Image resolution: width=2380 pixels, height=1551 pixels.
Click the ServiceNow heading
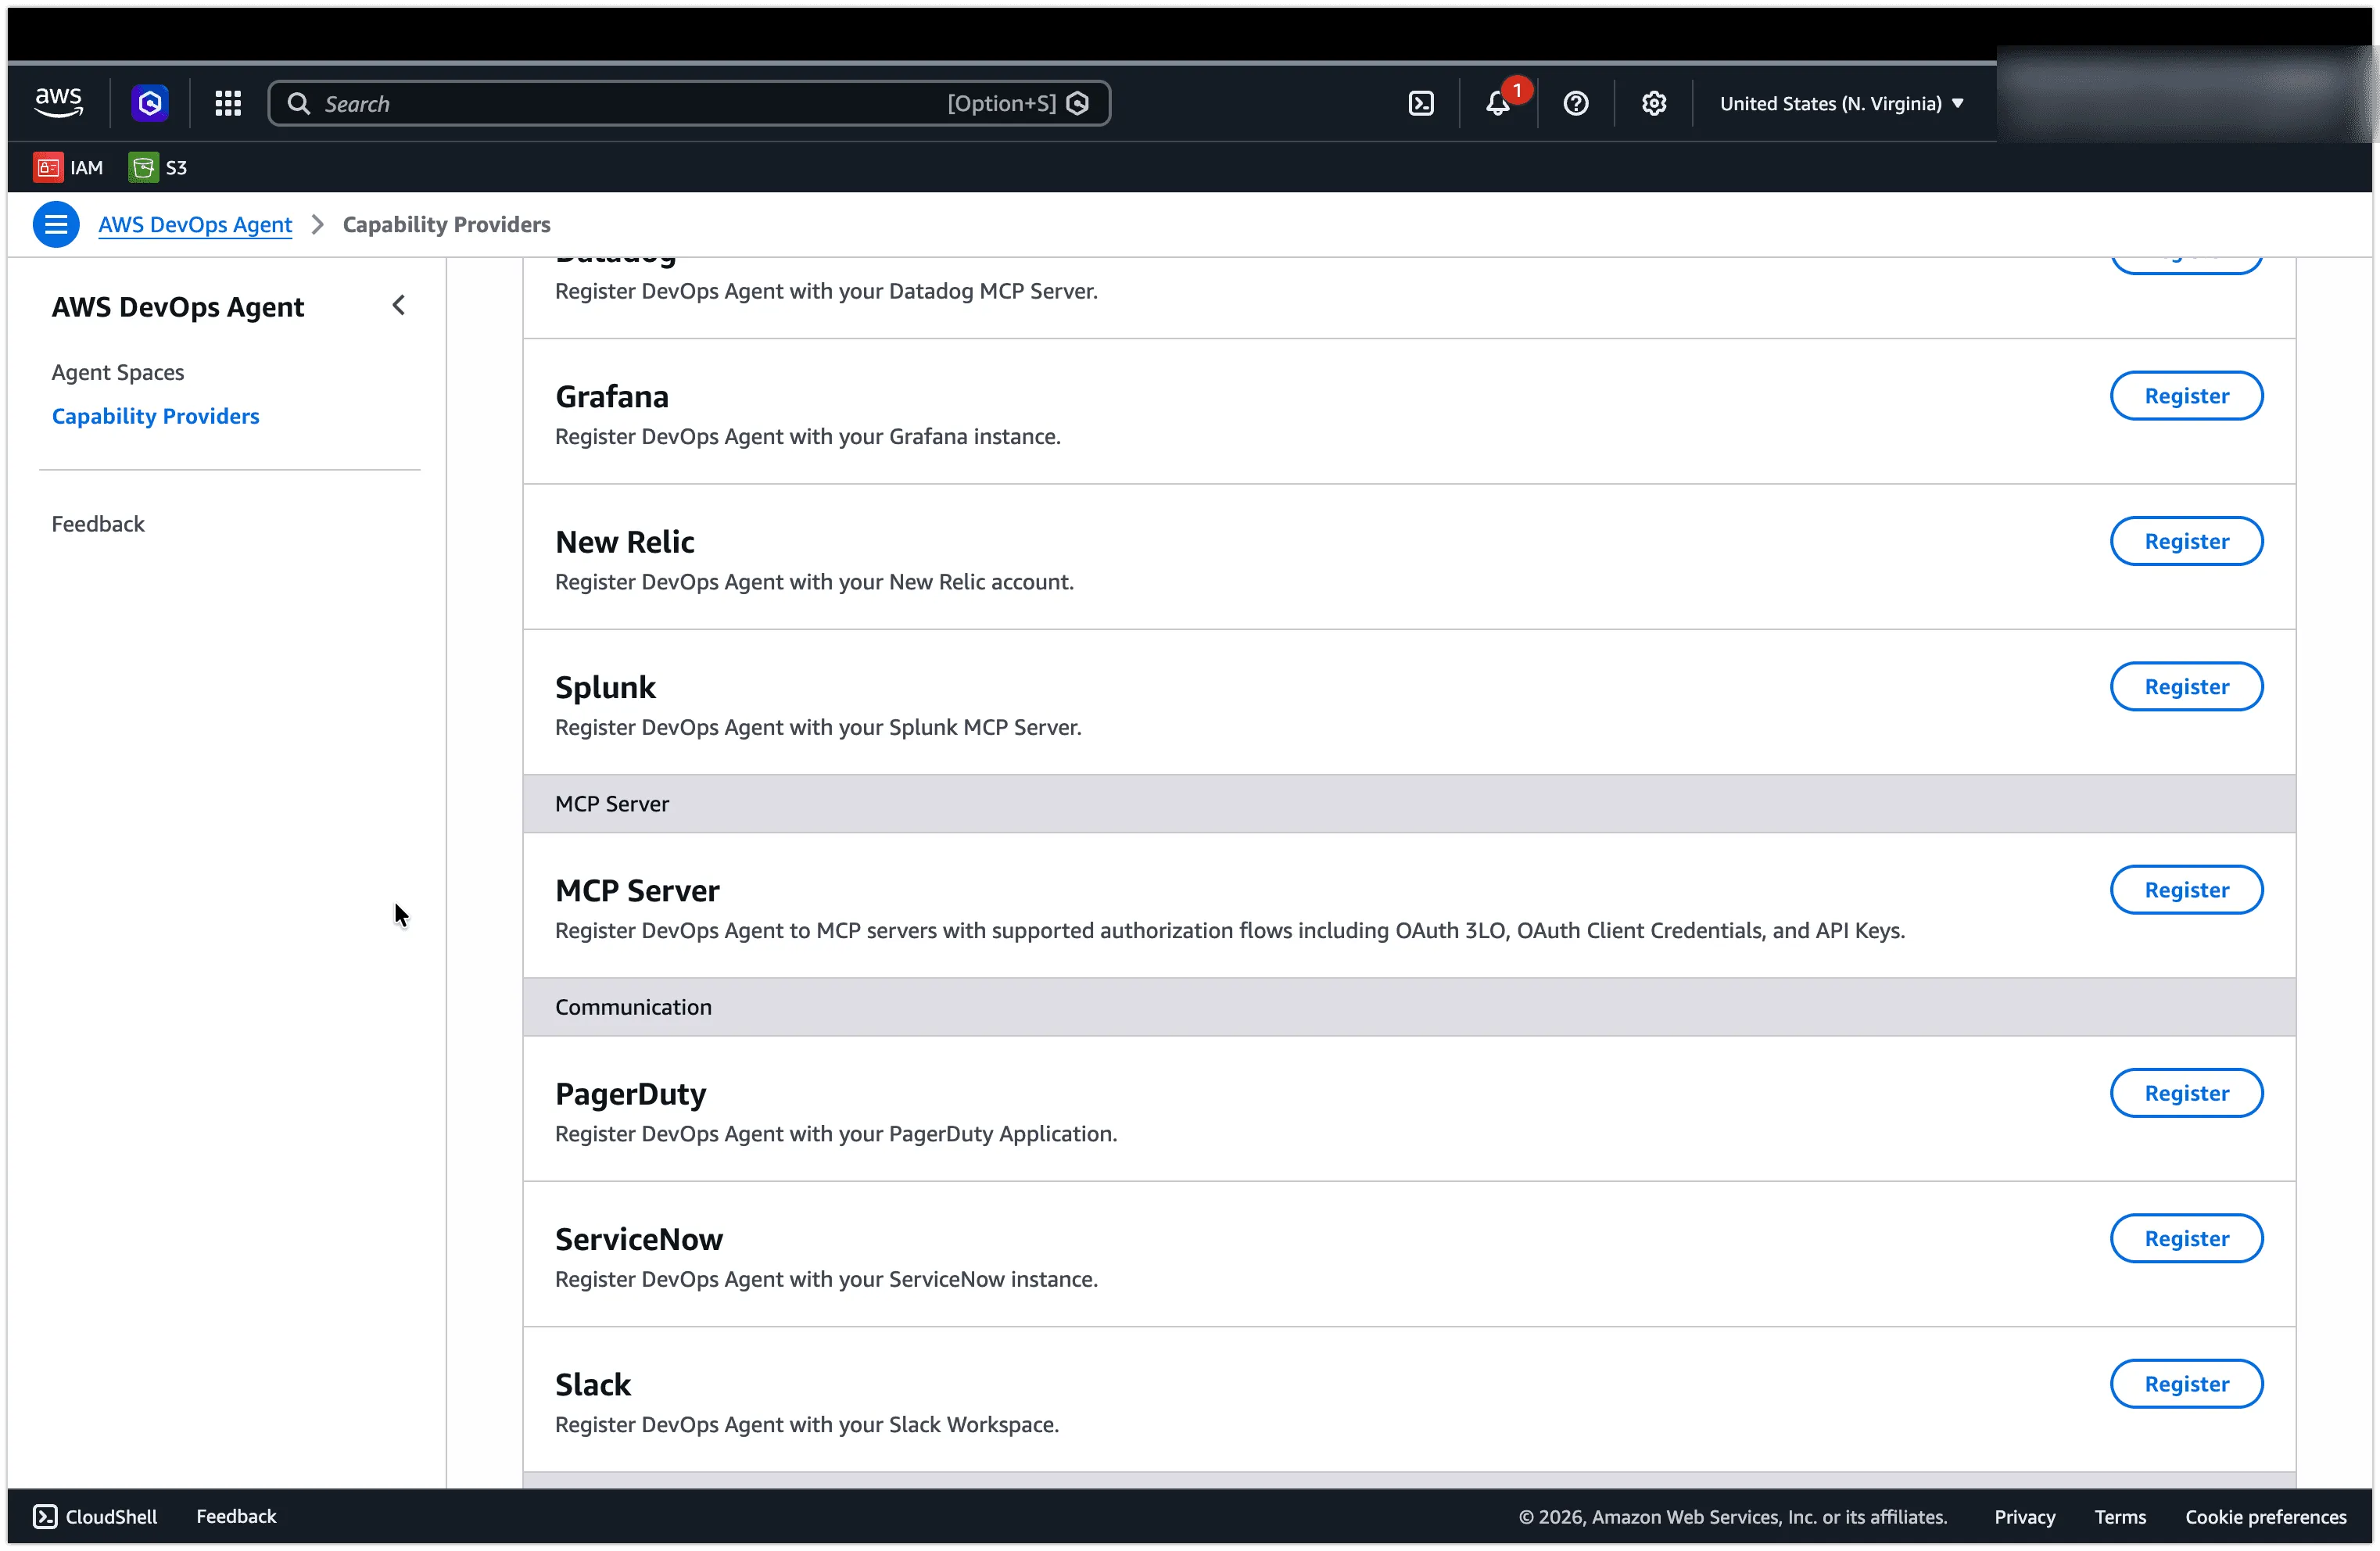pyautogui.click(x=639, y=1239)
